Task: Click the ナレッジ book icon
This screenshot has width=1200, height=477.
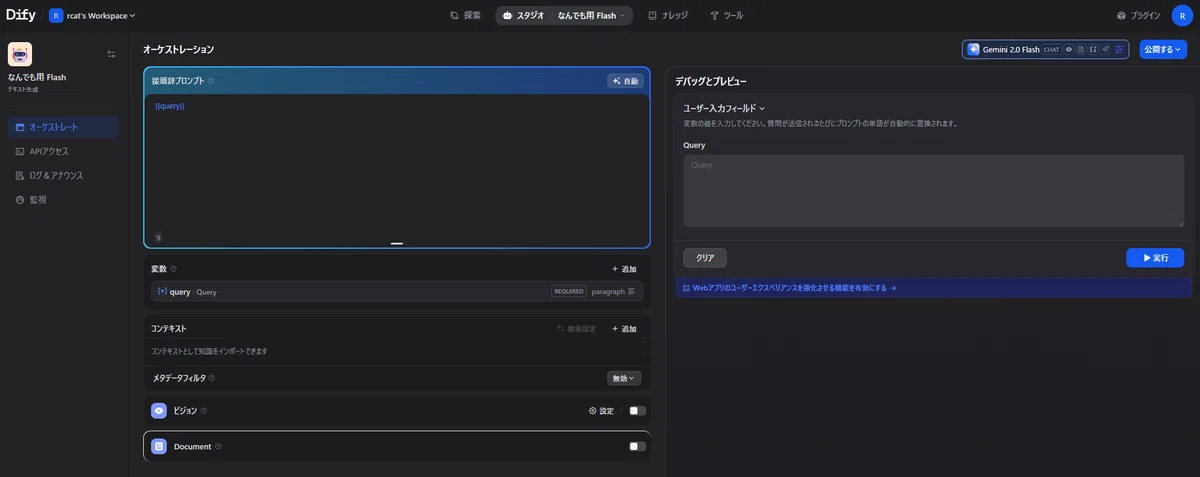Action: (x=652, y=16)
